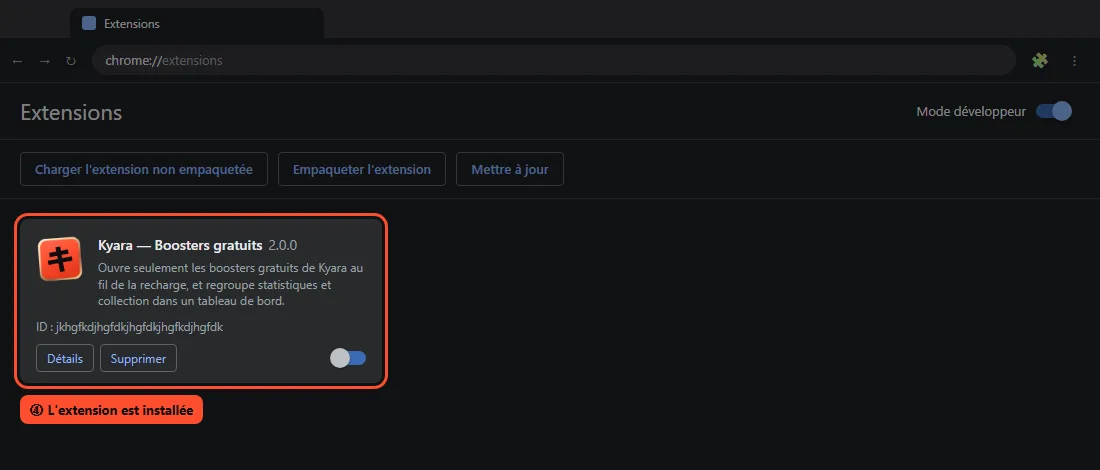Click the browser back arrow
The width and height of the screenshot is (1100, 470).
tap(18, 61)
